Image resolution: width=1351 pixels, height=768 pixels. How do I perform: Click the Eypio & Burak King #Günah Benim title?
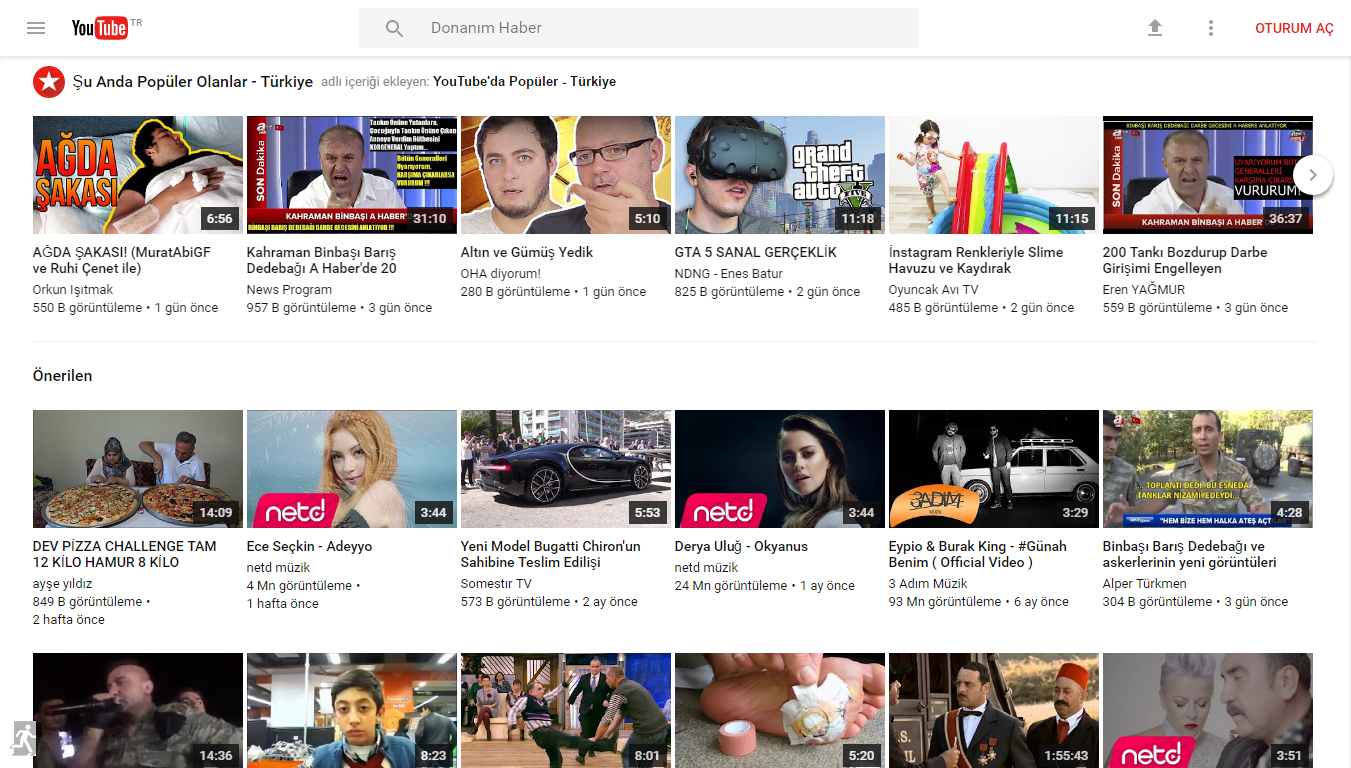click(978, 554)
